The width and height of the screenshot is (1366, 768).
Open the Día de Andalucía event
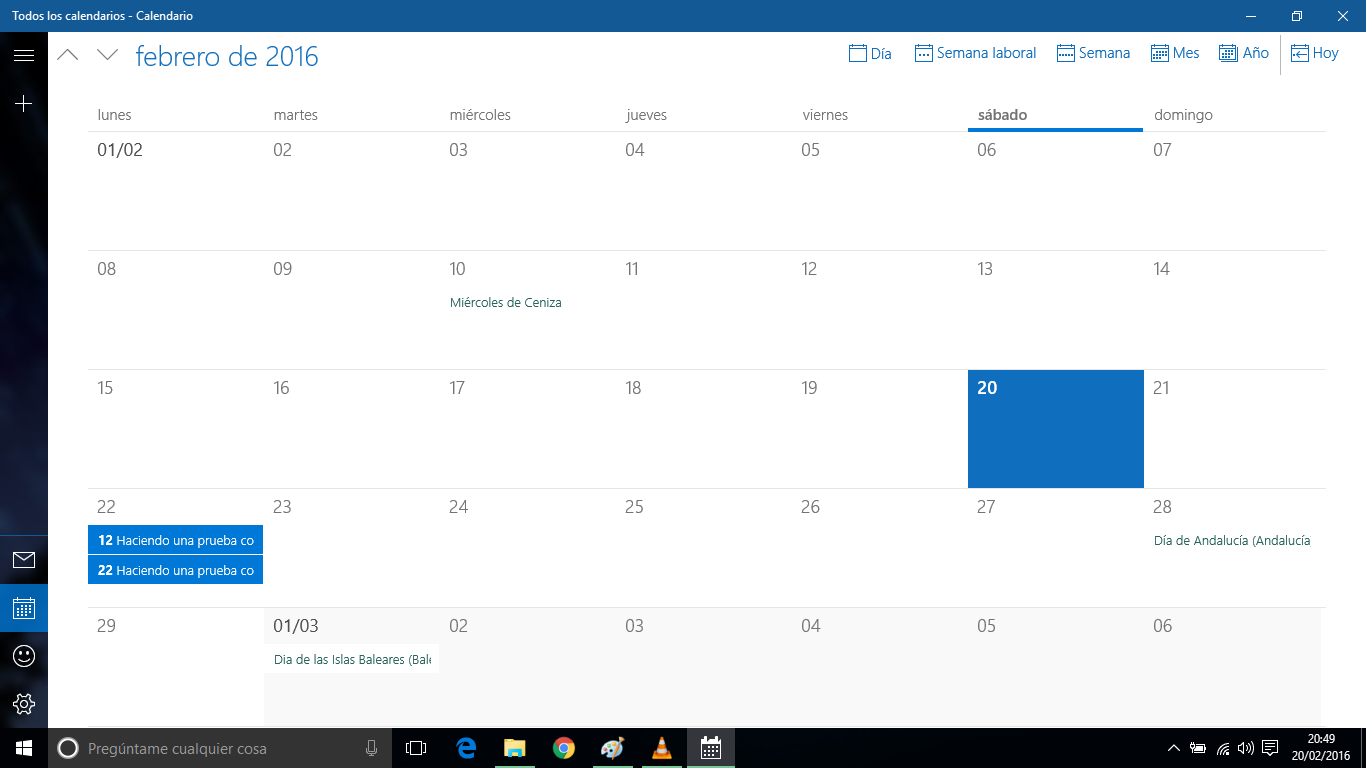pyautogui.click(x=1231, y=541)
